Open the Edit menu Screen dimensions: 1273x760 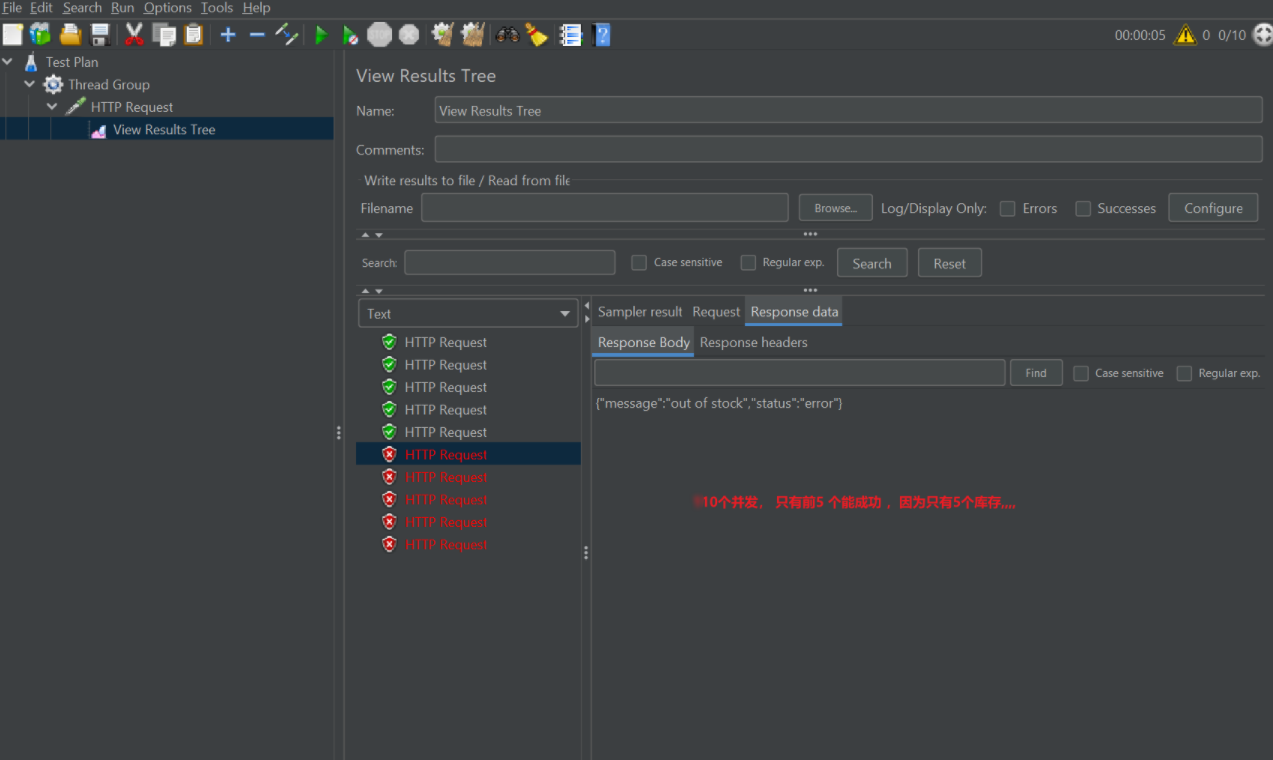(41, 8)
